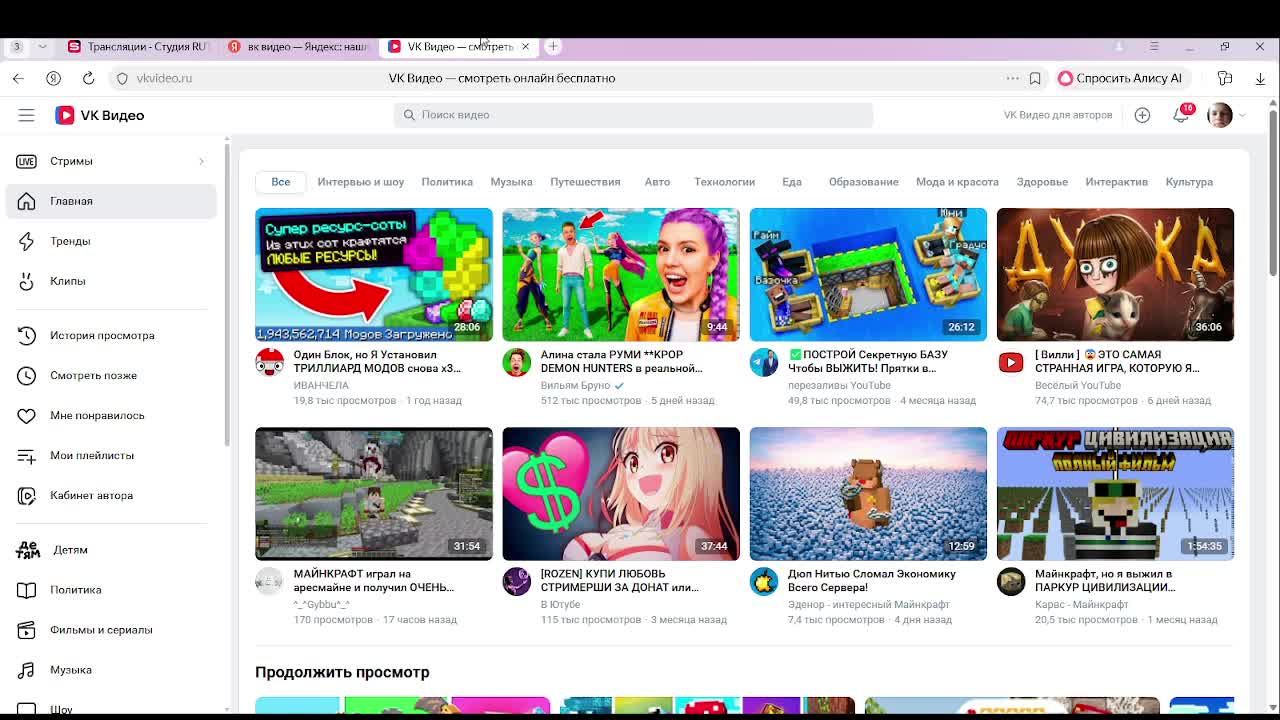The image size is (1280, 720).
Task: Select the Путешествия category
Action: (585, 182)
